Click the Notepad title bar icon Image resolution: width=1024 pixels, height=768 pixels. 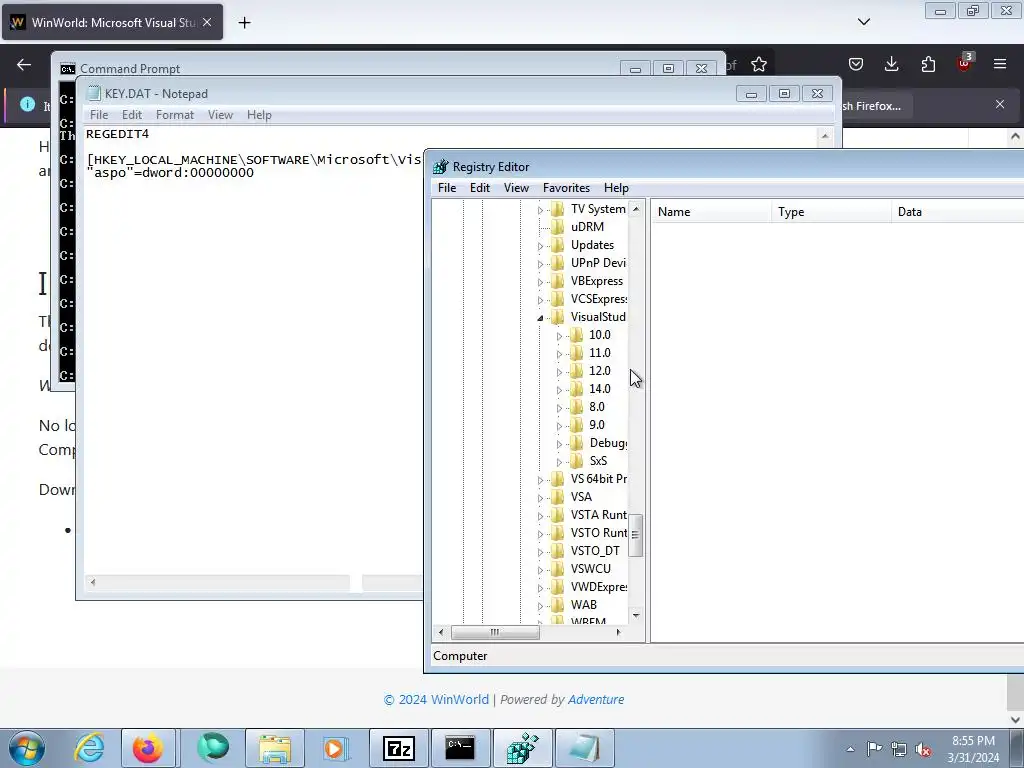(94, 93)
